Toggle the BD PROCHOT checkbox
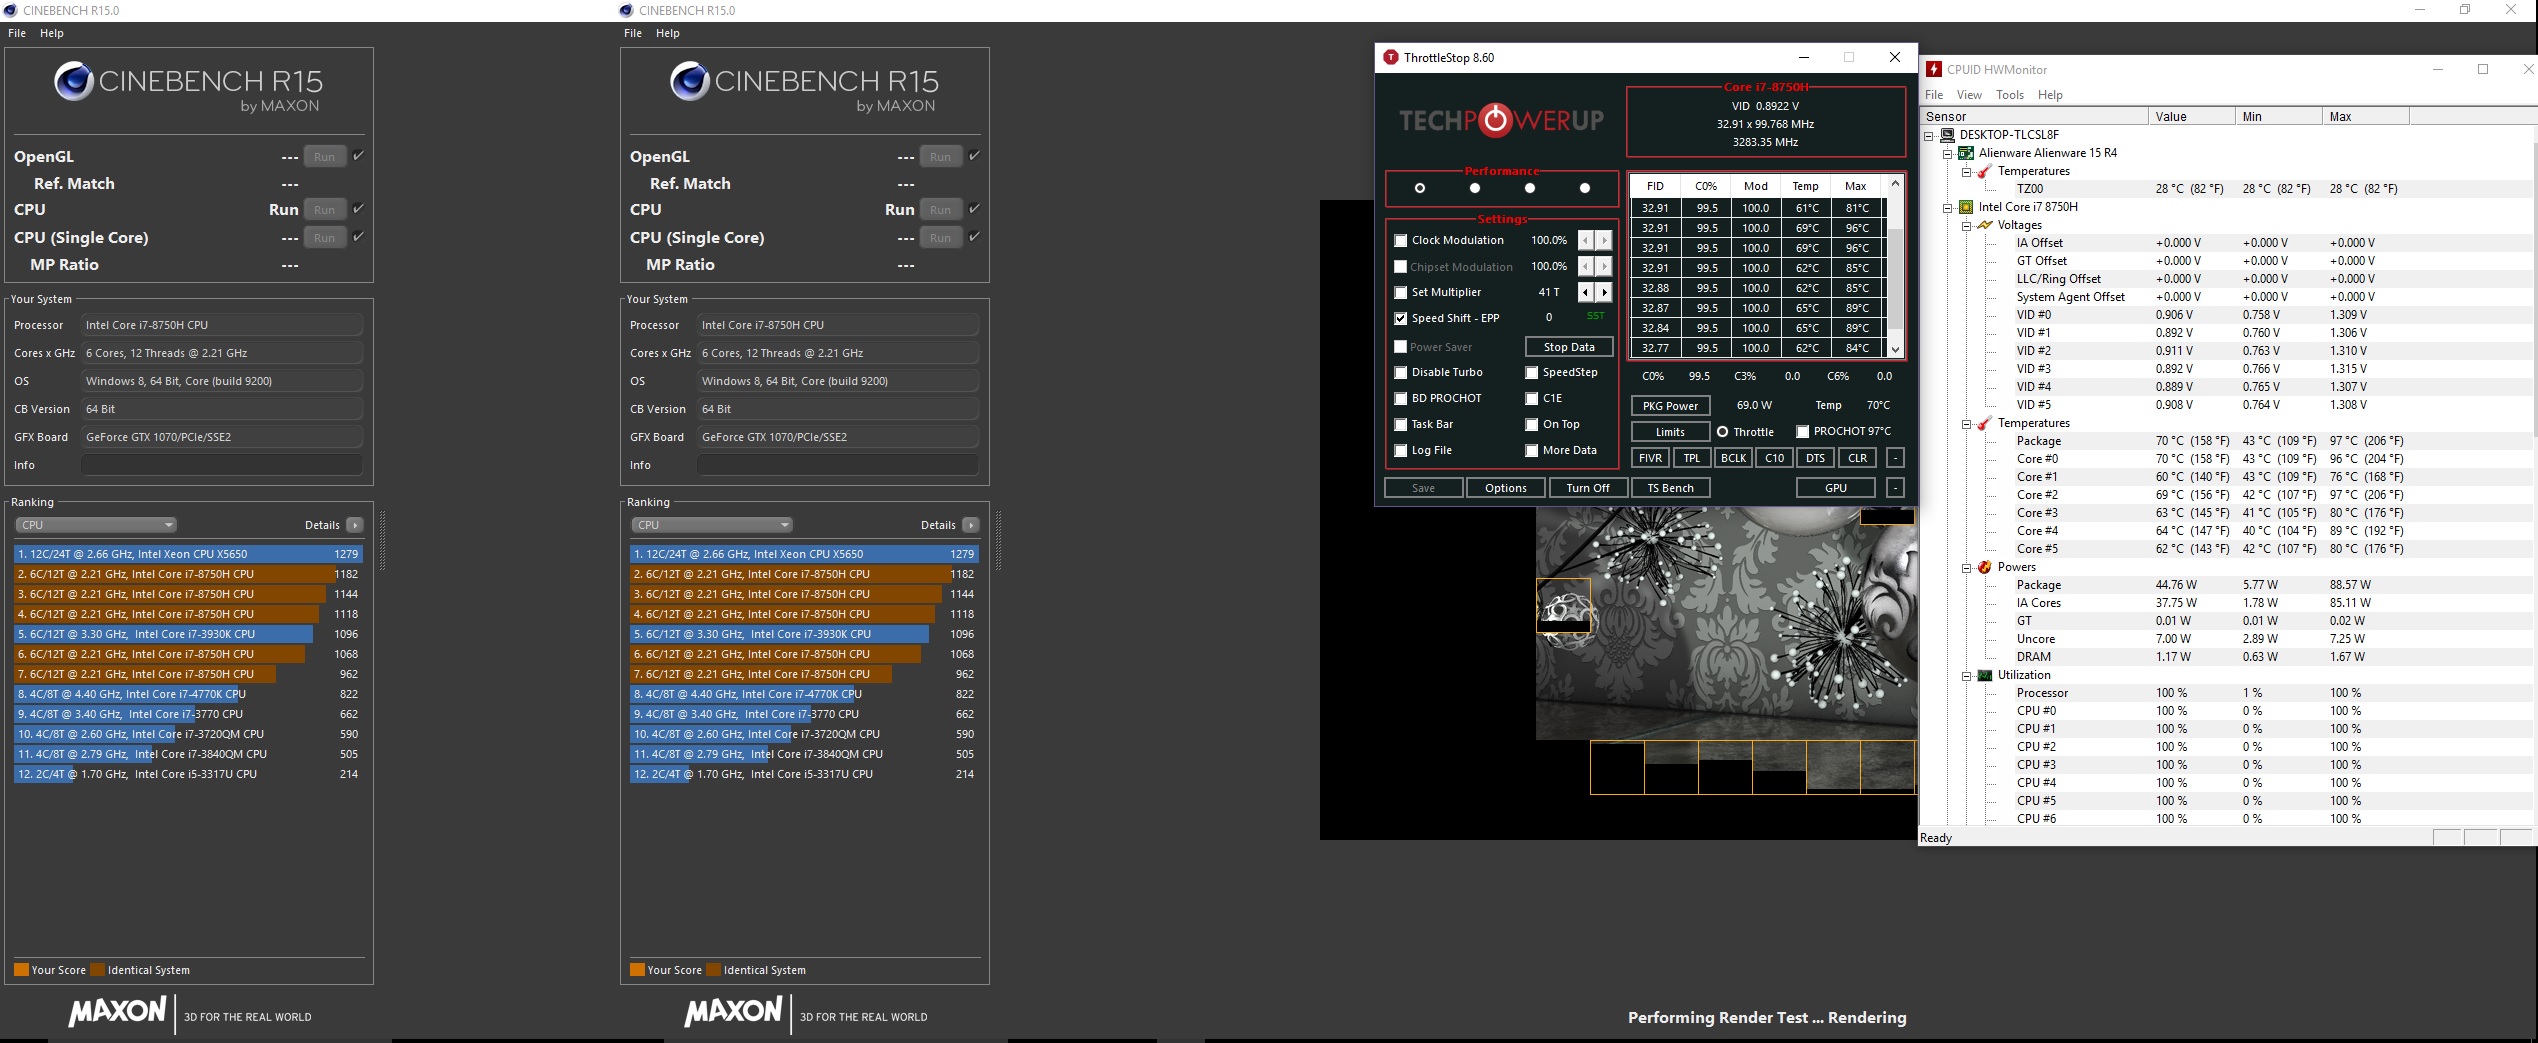Viewport: 2538px width, 1043px height. (x=1401, y=398)
